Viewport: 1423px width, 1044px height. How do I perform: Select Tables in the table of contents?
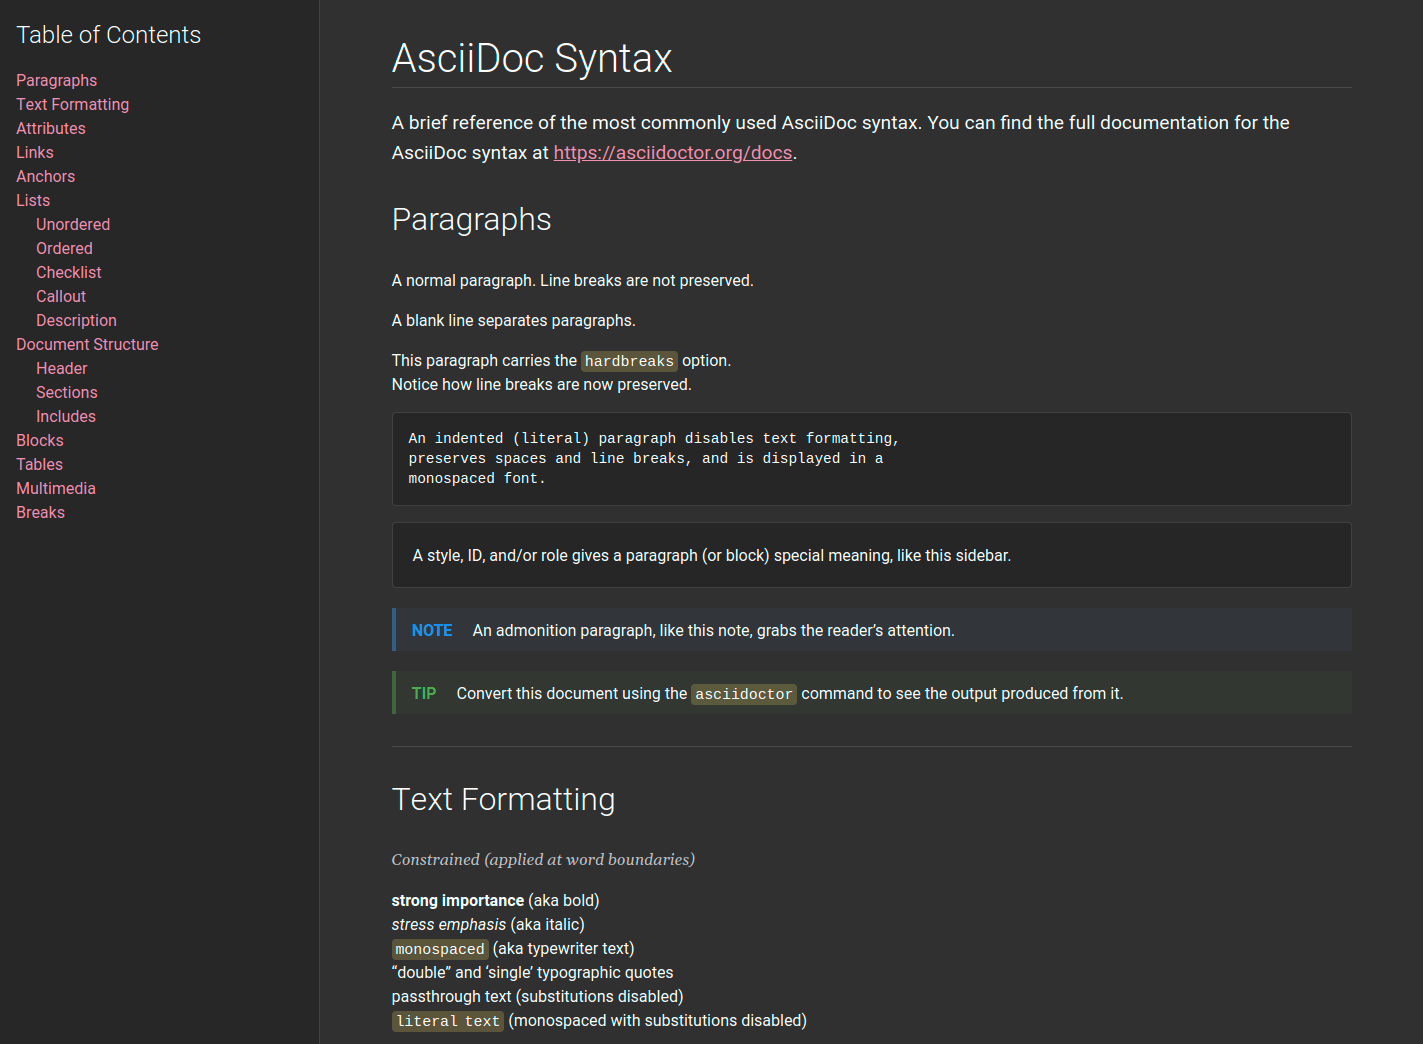click(x=39, y=464)
